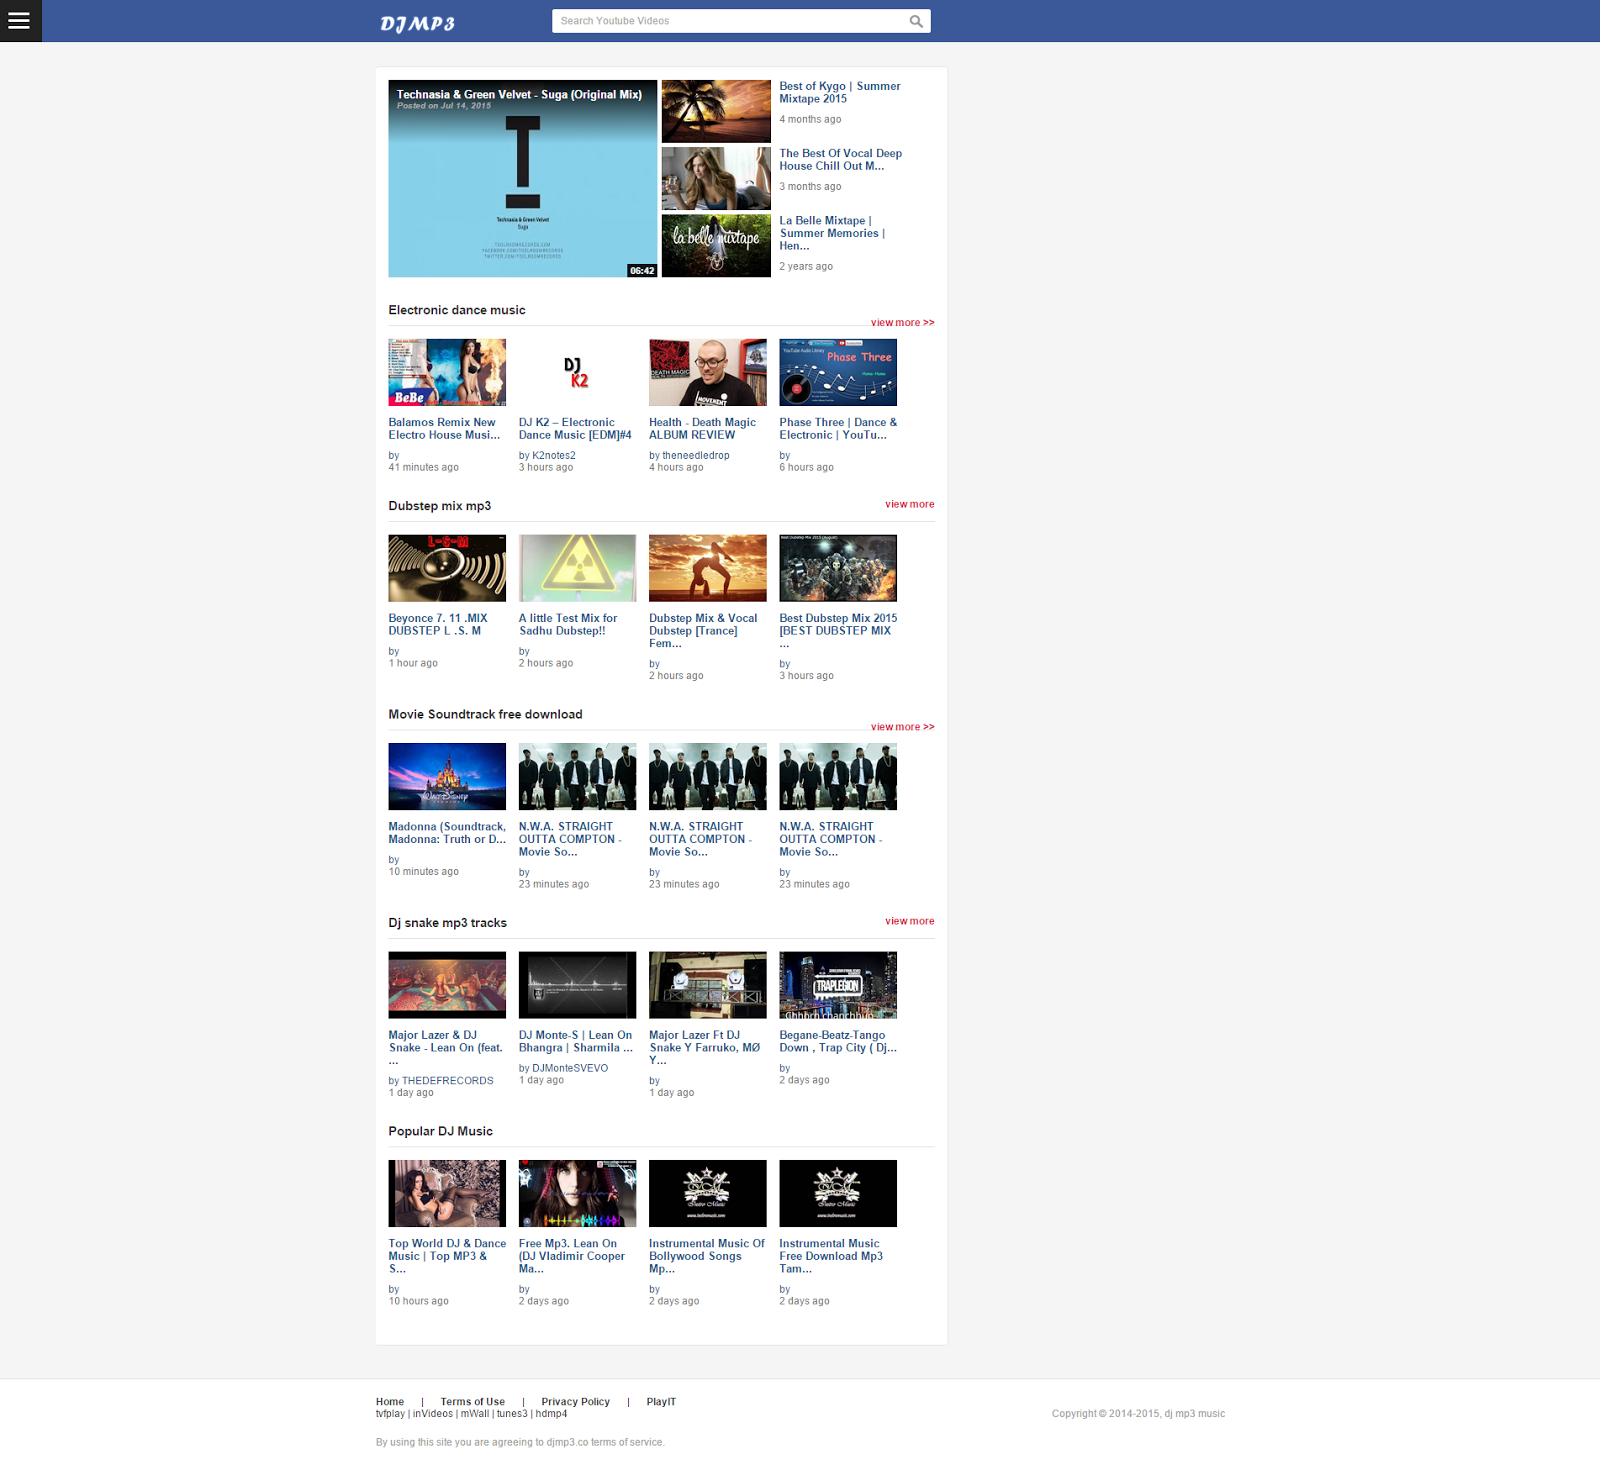Viewport: 1600px width, 1465px height.
Task: Open Balamos Remix New Electro House link
Action: (444, 428)
